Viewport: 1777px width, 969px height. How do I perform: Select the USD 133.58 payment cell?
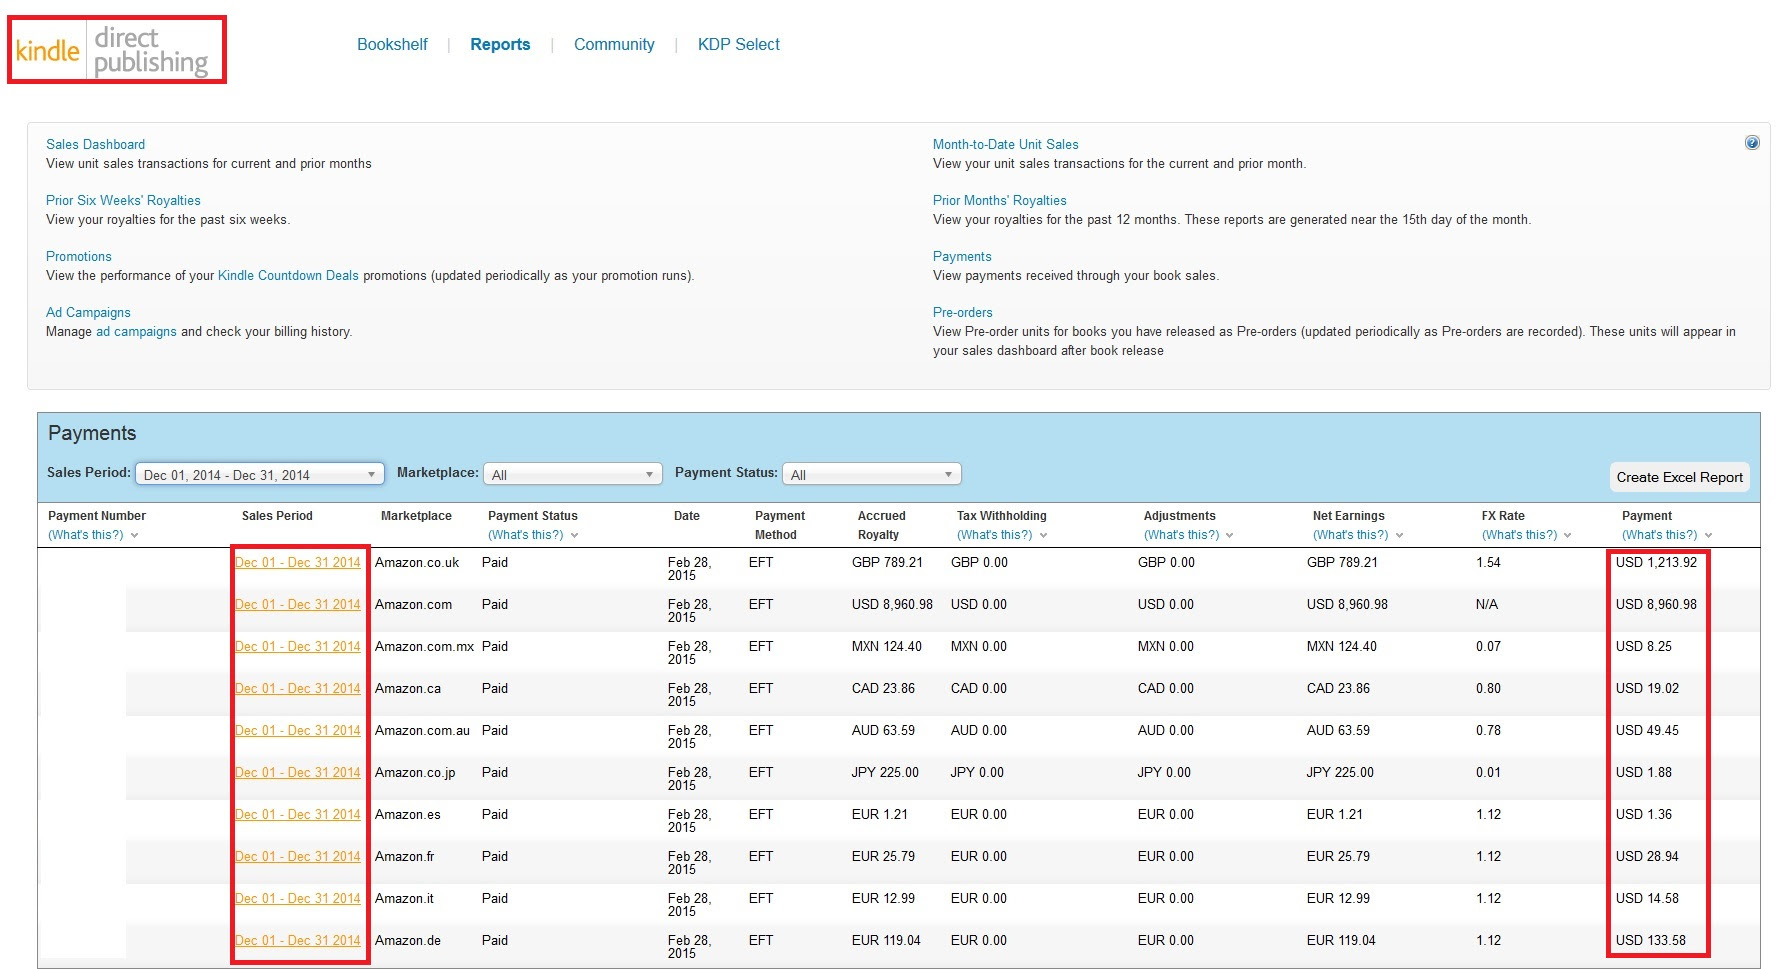point(1651,940)
